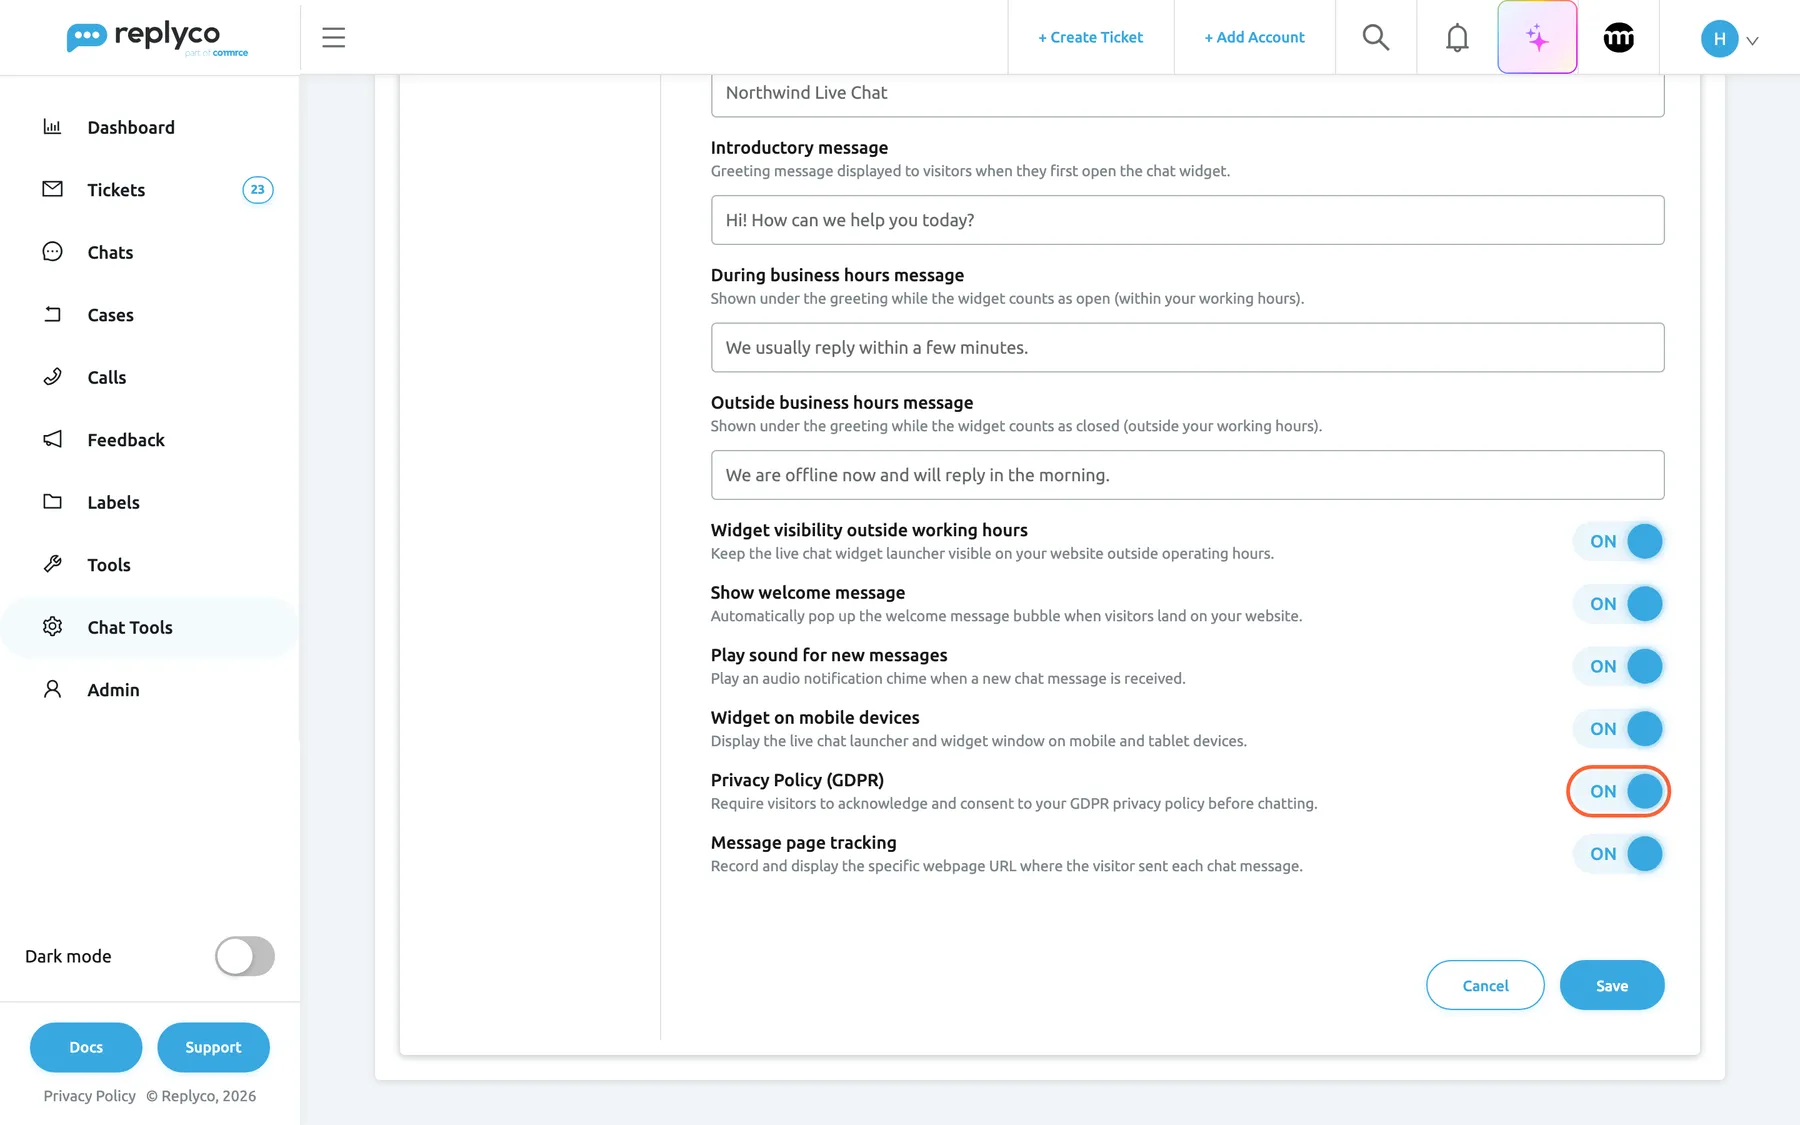Turn off Widget visibility outside working hours
Image resolution: width=1800 pixels, height=1125 pixels.
[x=1618, y=541]
